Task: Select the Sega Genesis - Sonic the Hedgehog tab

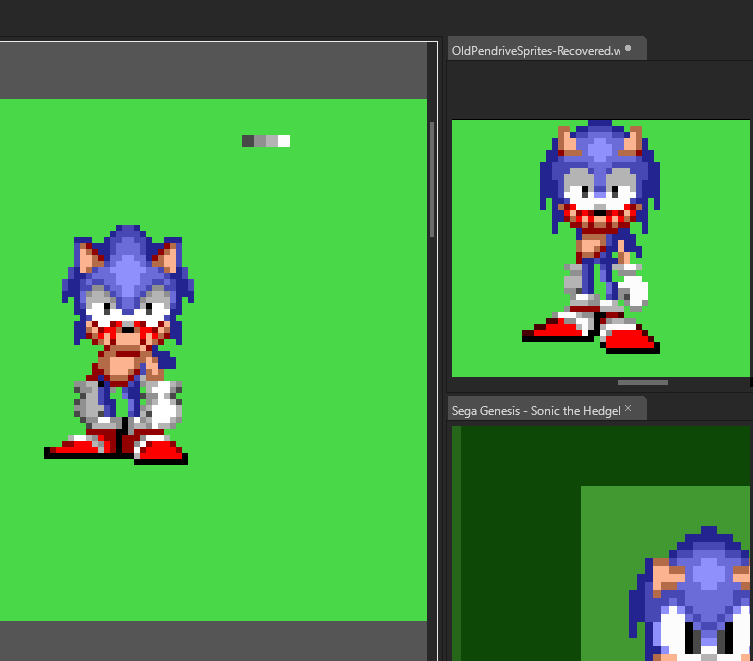Action: [x=547, y=410]
